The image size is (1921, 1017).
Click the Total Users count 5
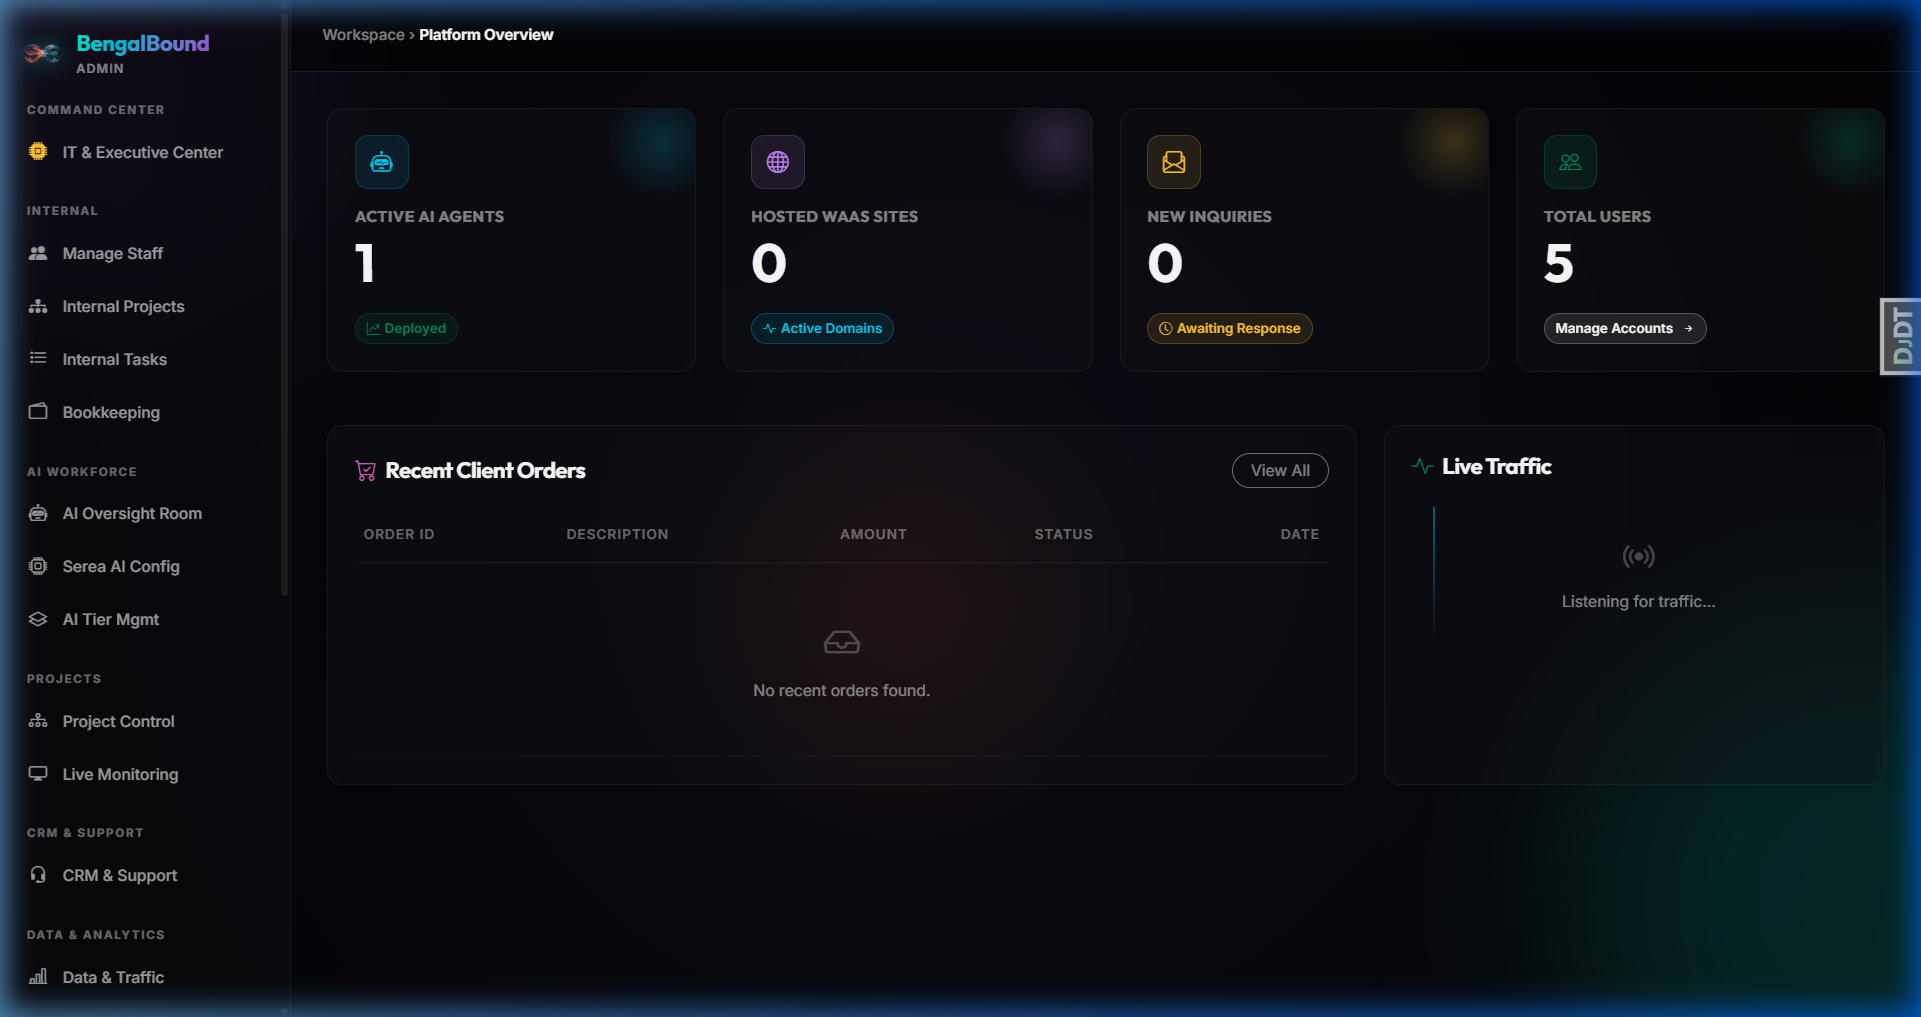pos(1559,264)
